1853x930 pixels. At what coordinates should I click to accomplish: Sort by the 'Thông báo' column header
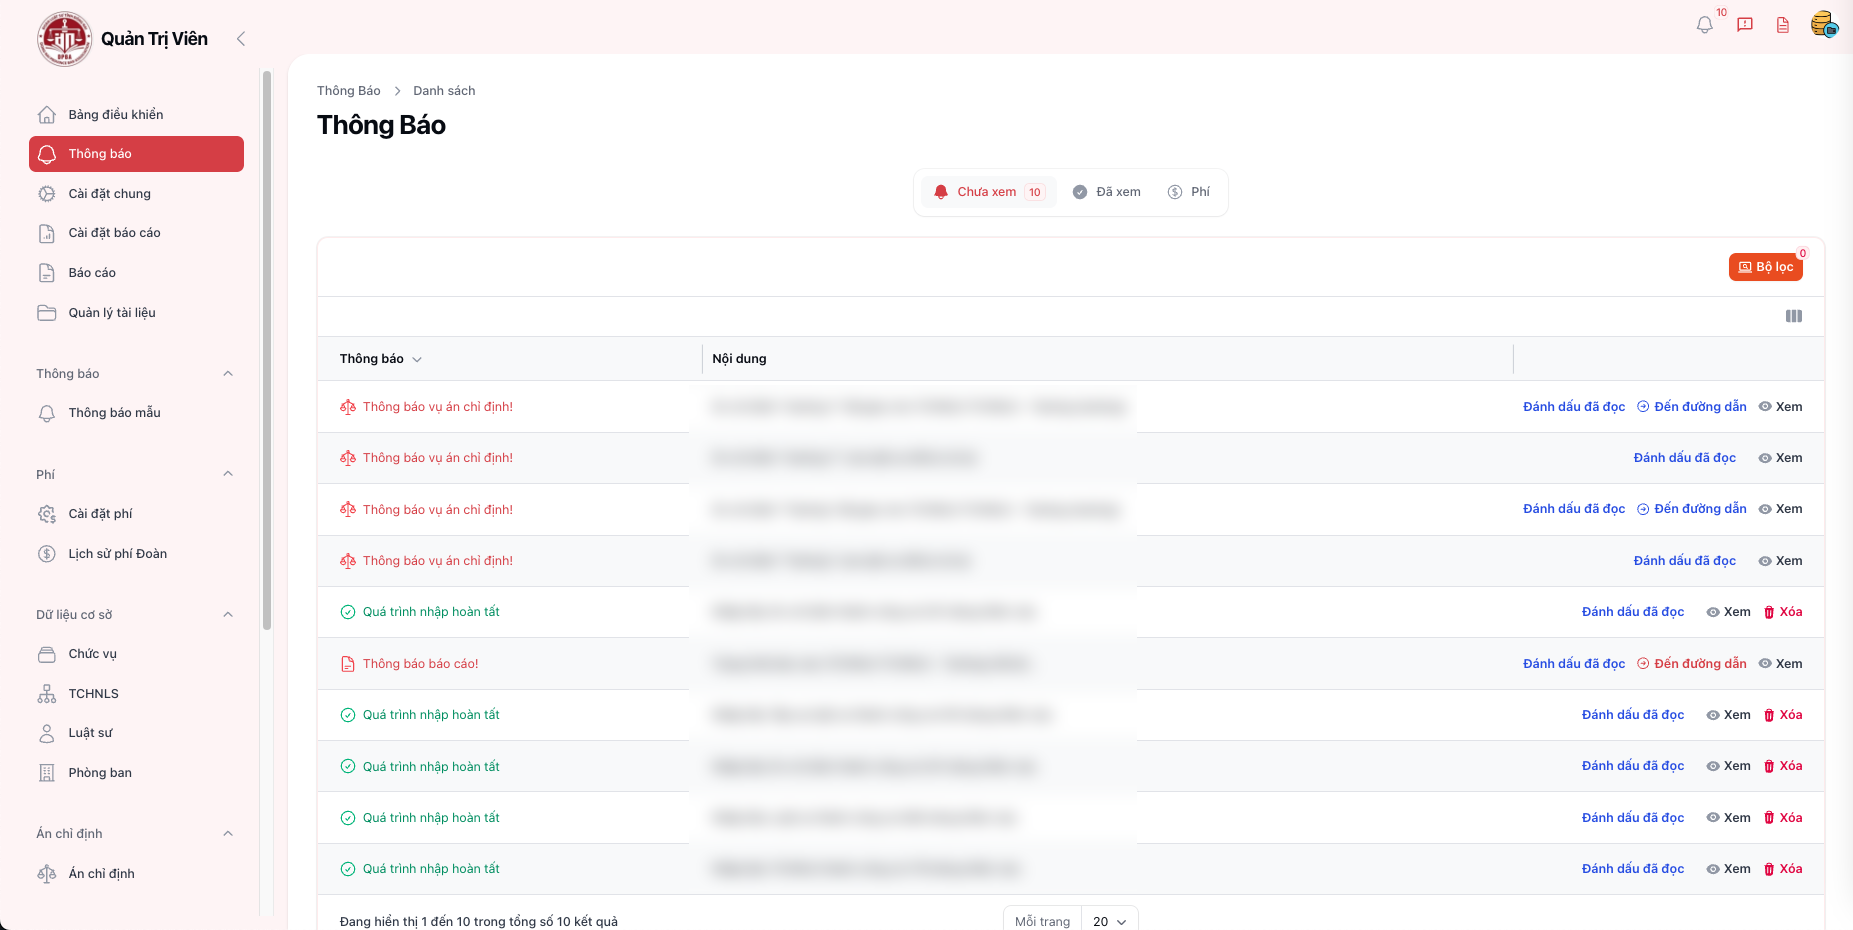tap(381, 359)
